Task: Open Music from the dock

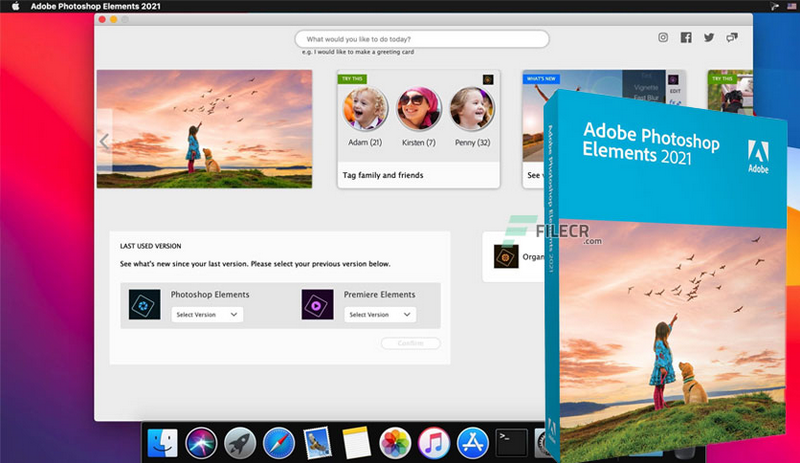Action: [434, 443]
